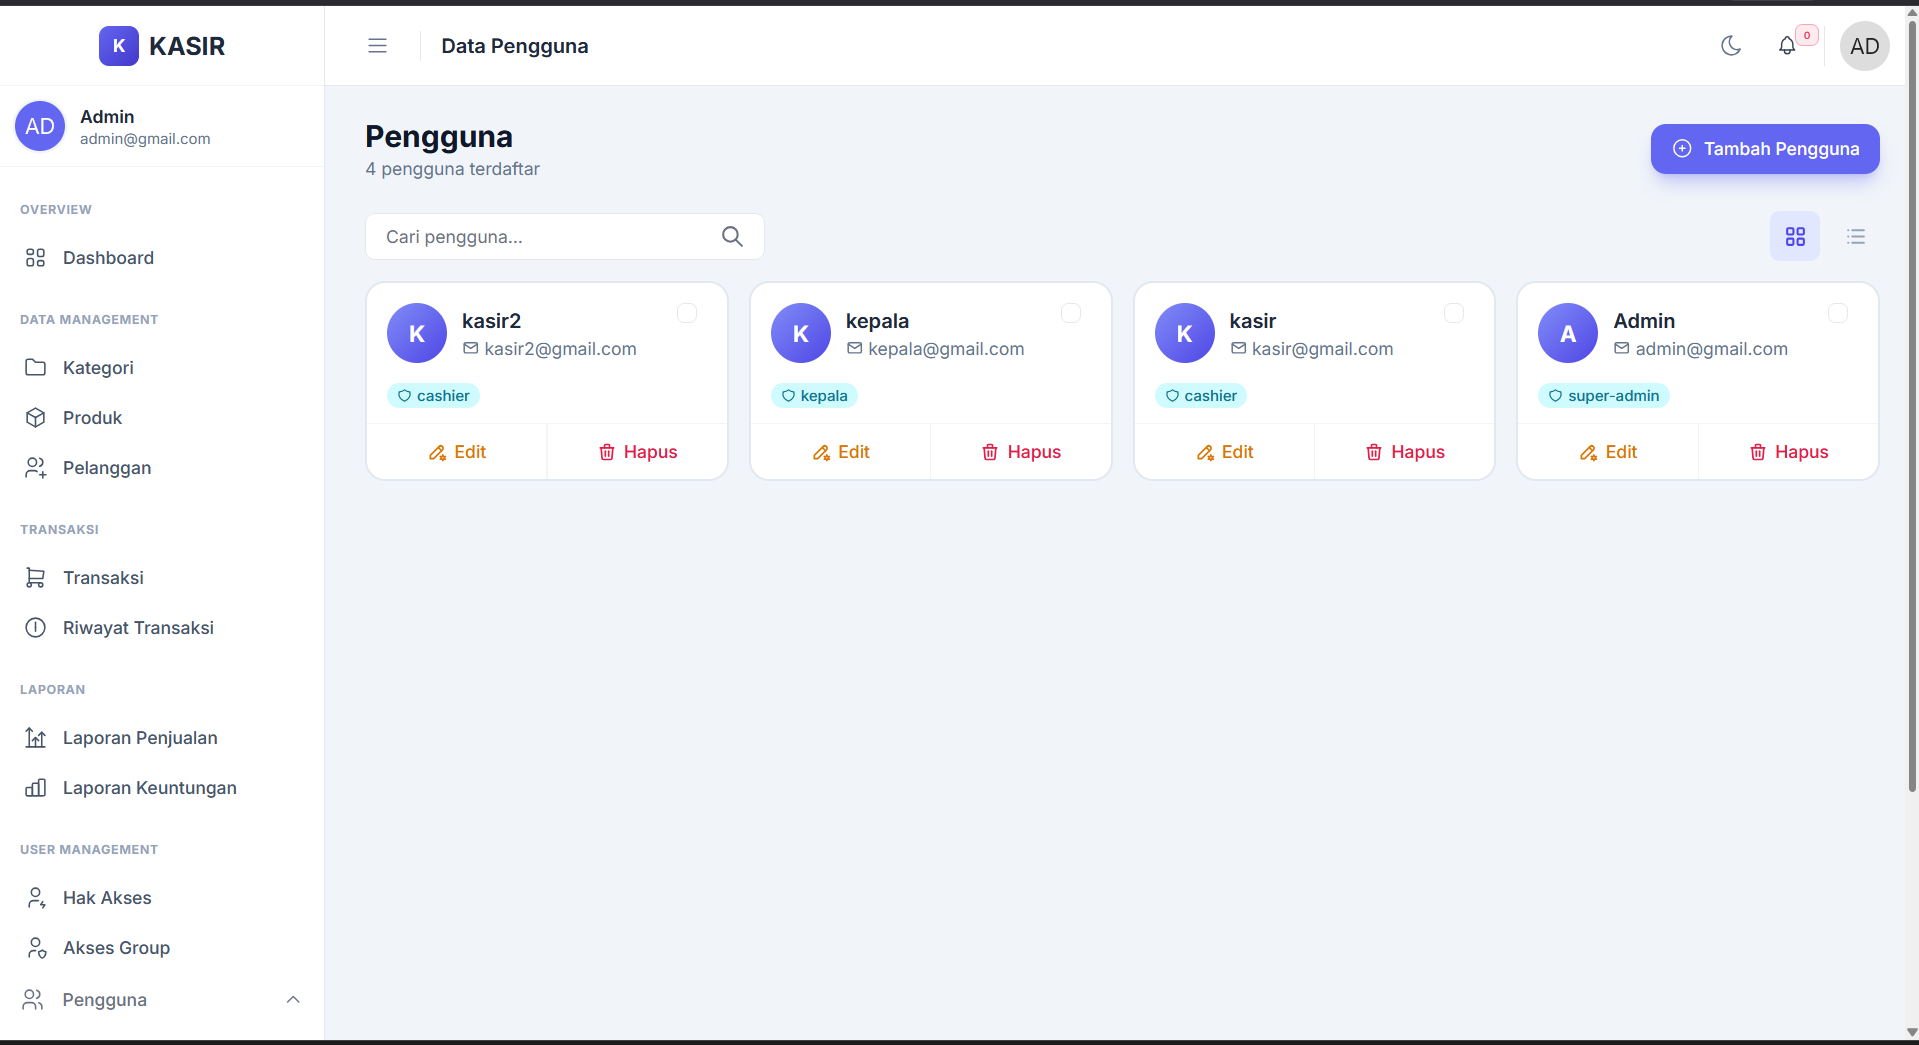The width and height of the screenshot is (1919, 1045).
Task: Focus the Cari pengguna search field
Action: 565,237
